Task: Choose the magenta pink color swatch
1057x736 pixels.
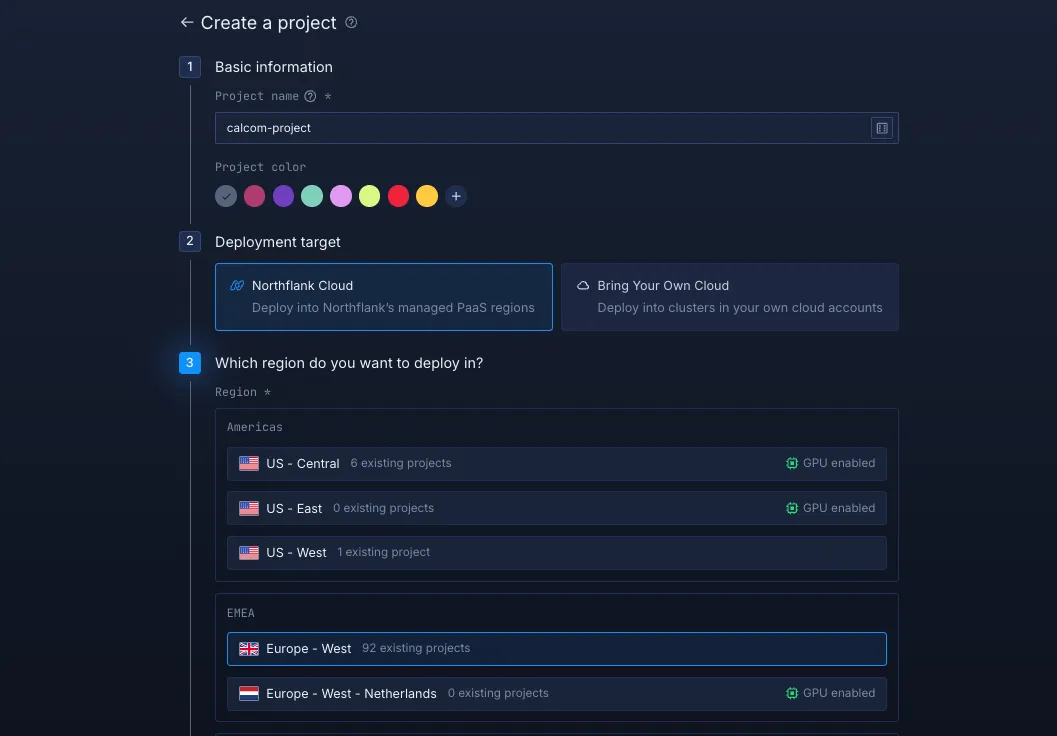Action: 254,196
